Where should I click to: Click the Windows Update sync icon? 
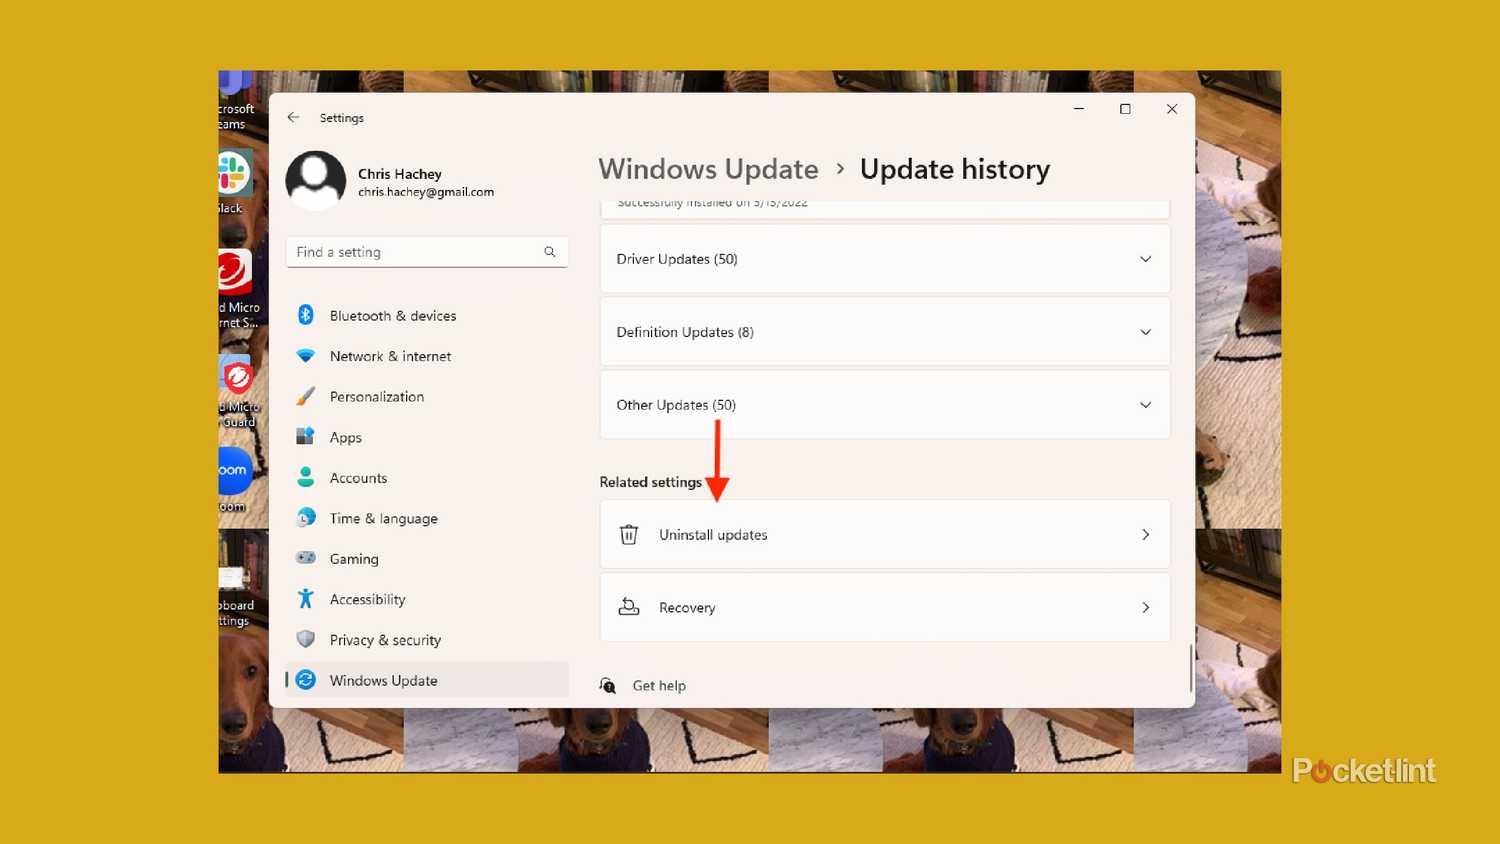pos(306,680)
